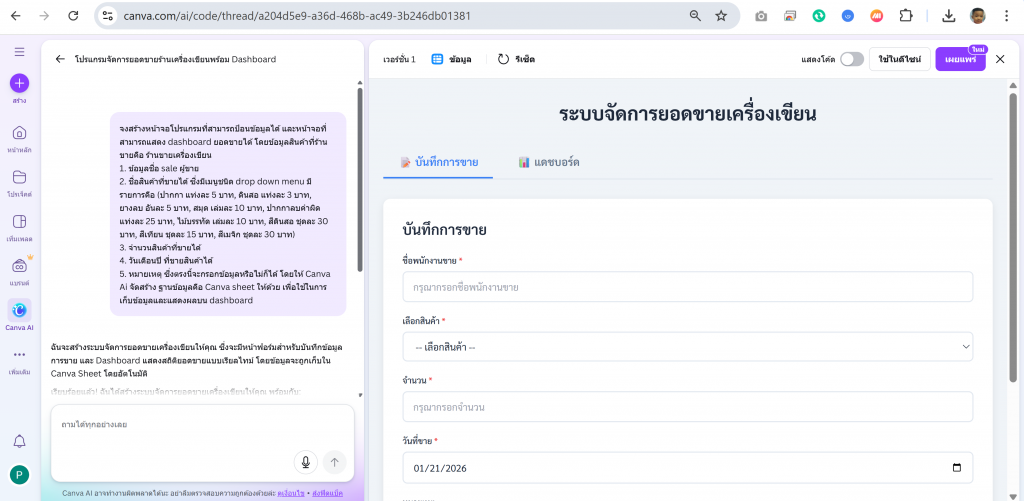Open the Projects folder icon
The height and width of the screenshot is (501, 1024).
click(x=19, y=177)
